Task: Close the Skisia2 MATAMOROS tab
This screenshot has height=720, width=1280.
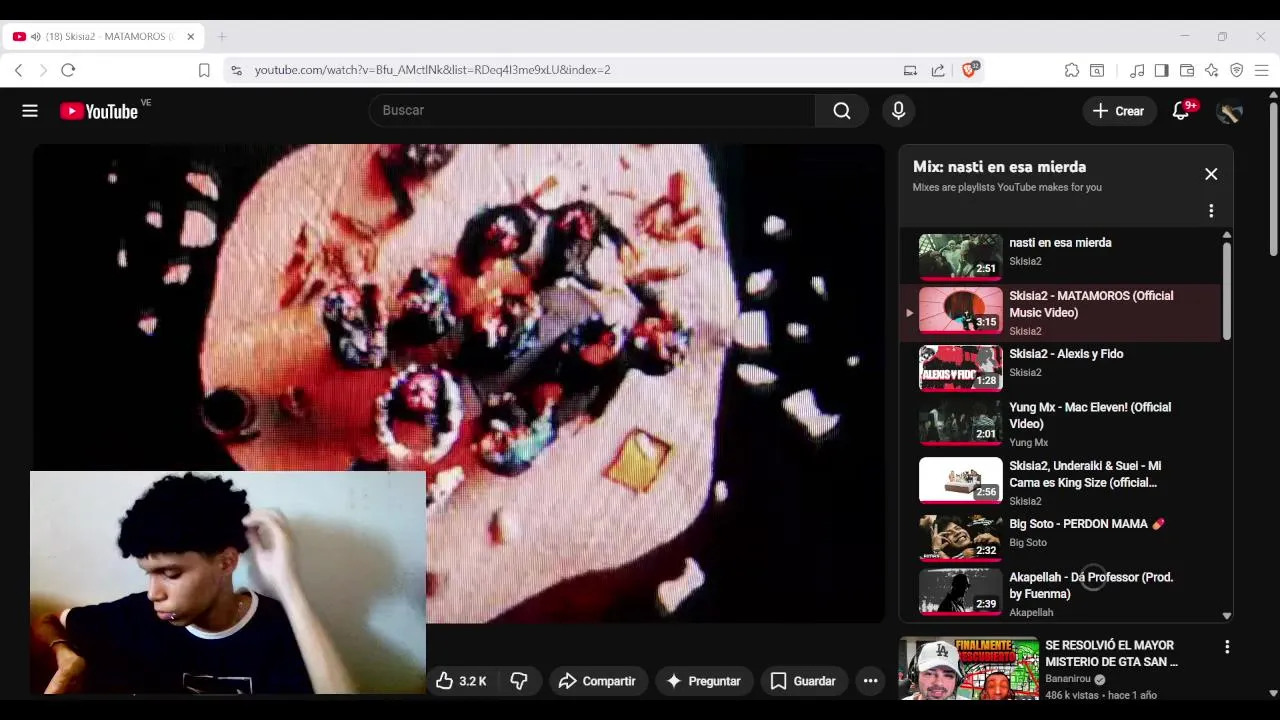Action: click(x=190, y=37)
